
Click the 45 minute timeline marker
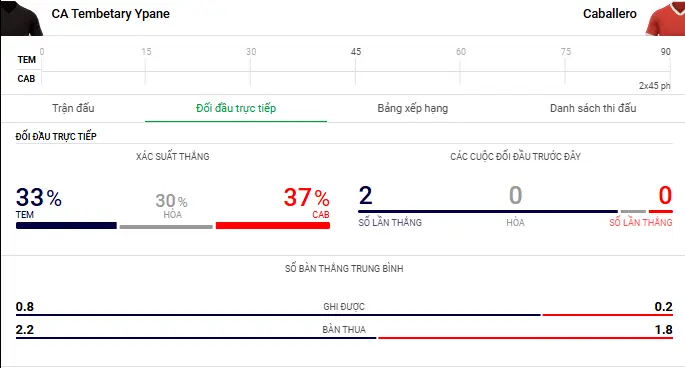pos(356,52)
